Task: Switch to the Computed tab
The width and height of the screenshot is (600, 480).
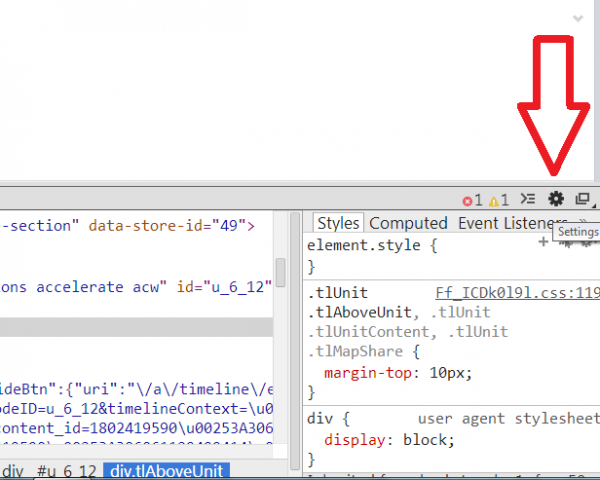Action: 408,223
